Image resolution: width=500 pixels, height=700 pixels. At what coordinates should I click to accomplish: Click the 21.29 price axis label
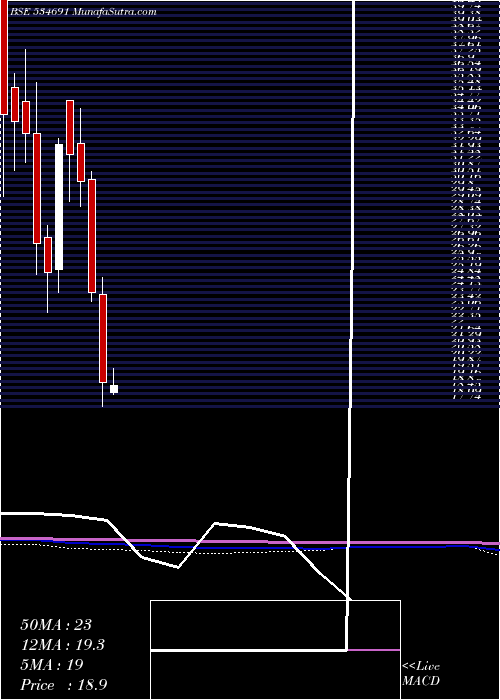[x=467, y=334]
